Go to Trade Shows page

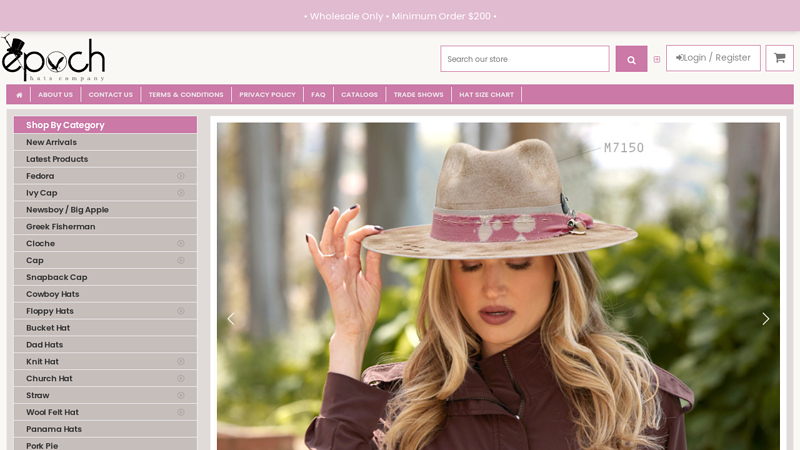(418, 95)
